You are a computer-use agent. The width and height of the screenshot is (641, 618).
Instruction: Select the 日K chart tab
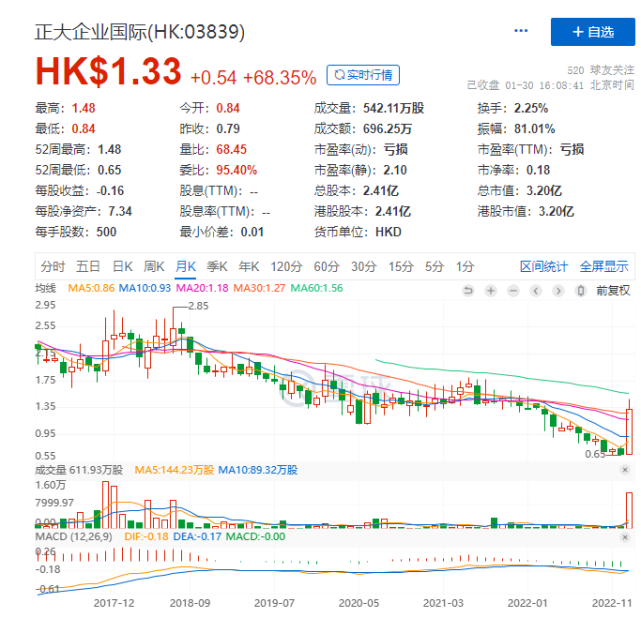122,266
